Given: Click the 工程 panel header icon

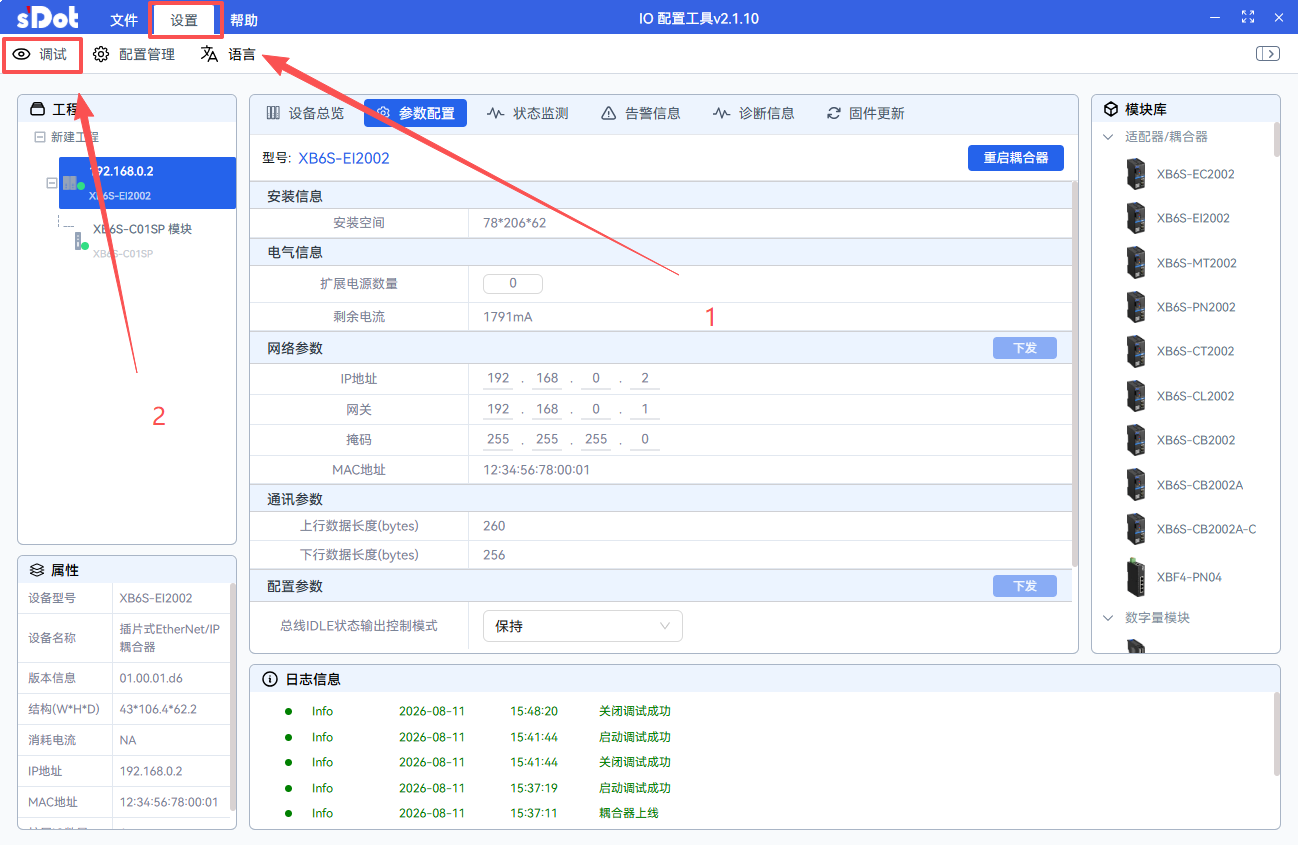Looking at the screenshot, I should (x=38, y=109).
